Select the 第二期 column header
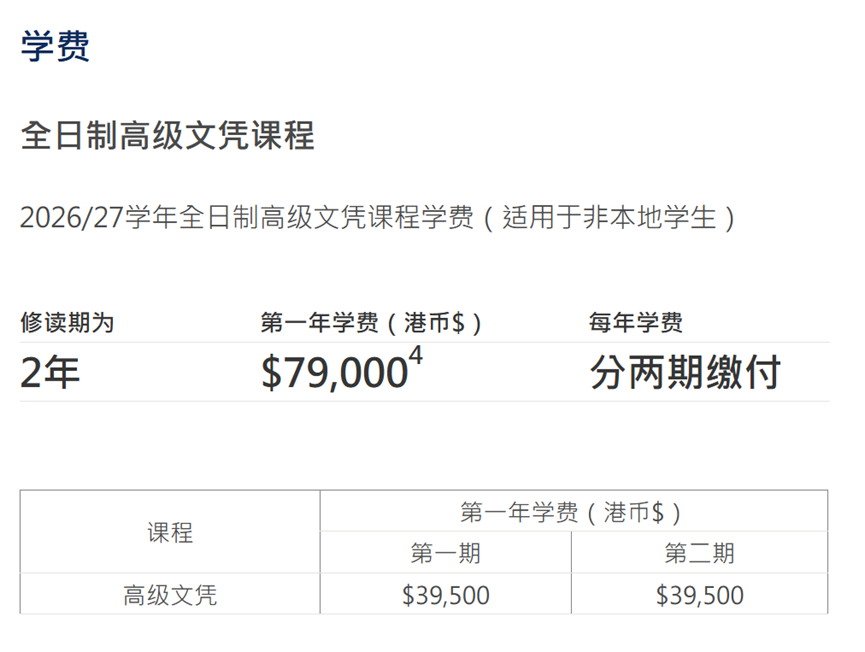The width and height of the screenshot is (865, 652). click(699, 553)
